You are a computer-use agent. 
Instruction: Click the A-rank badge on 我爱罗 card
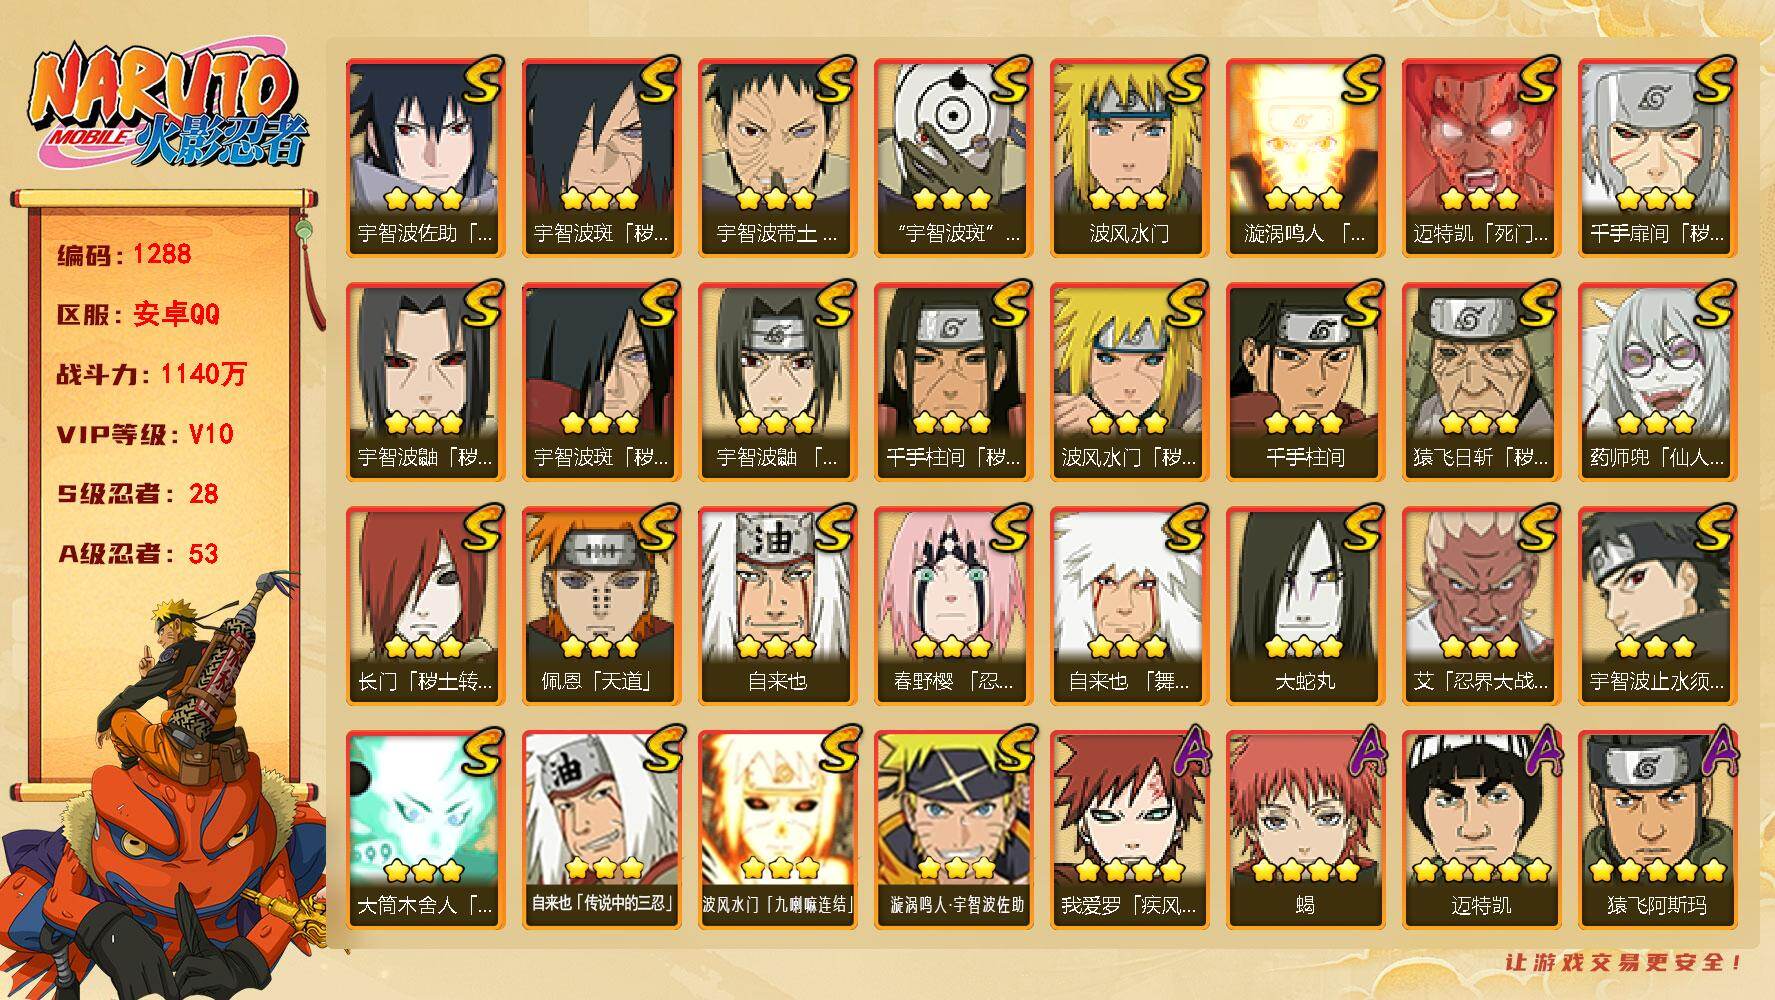point(1187,752)
